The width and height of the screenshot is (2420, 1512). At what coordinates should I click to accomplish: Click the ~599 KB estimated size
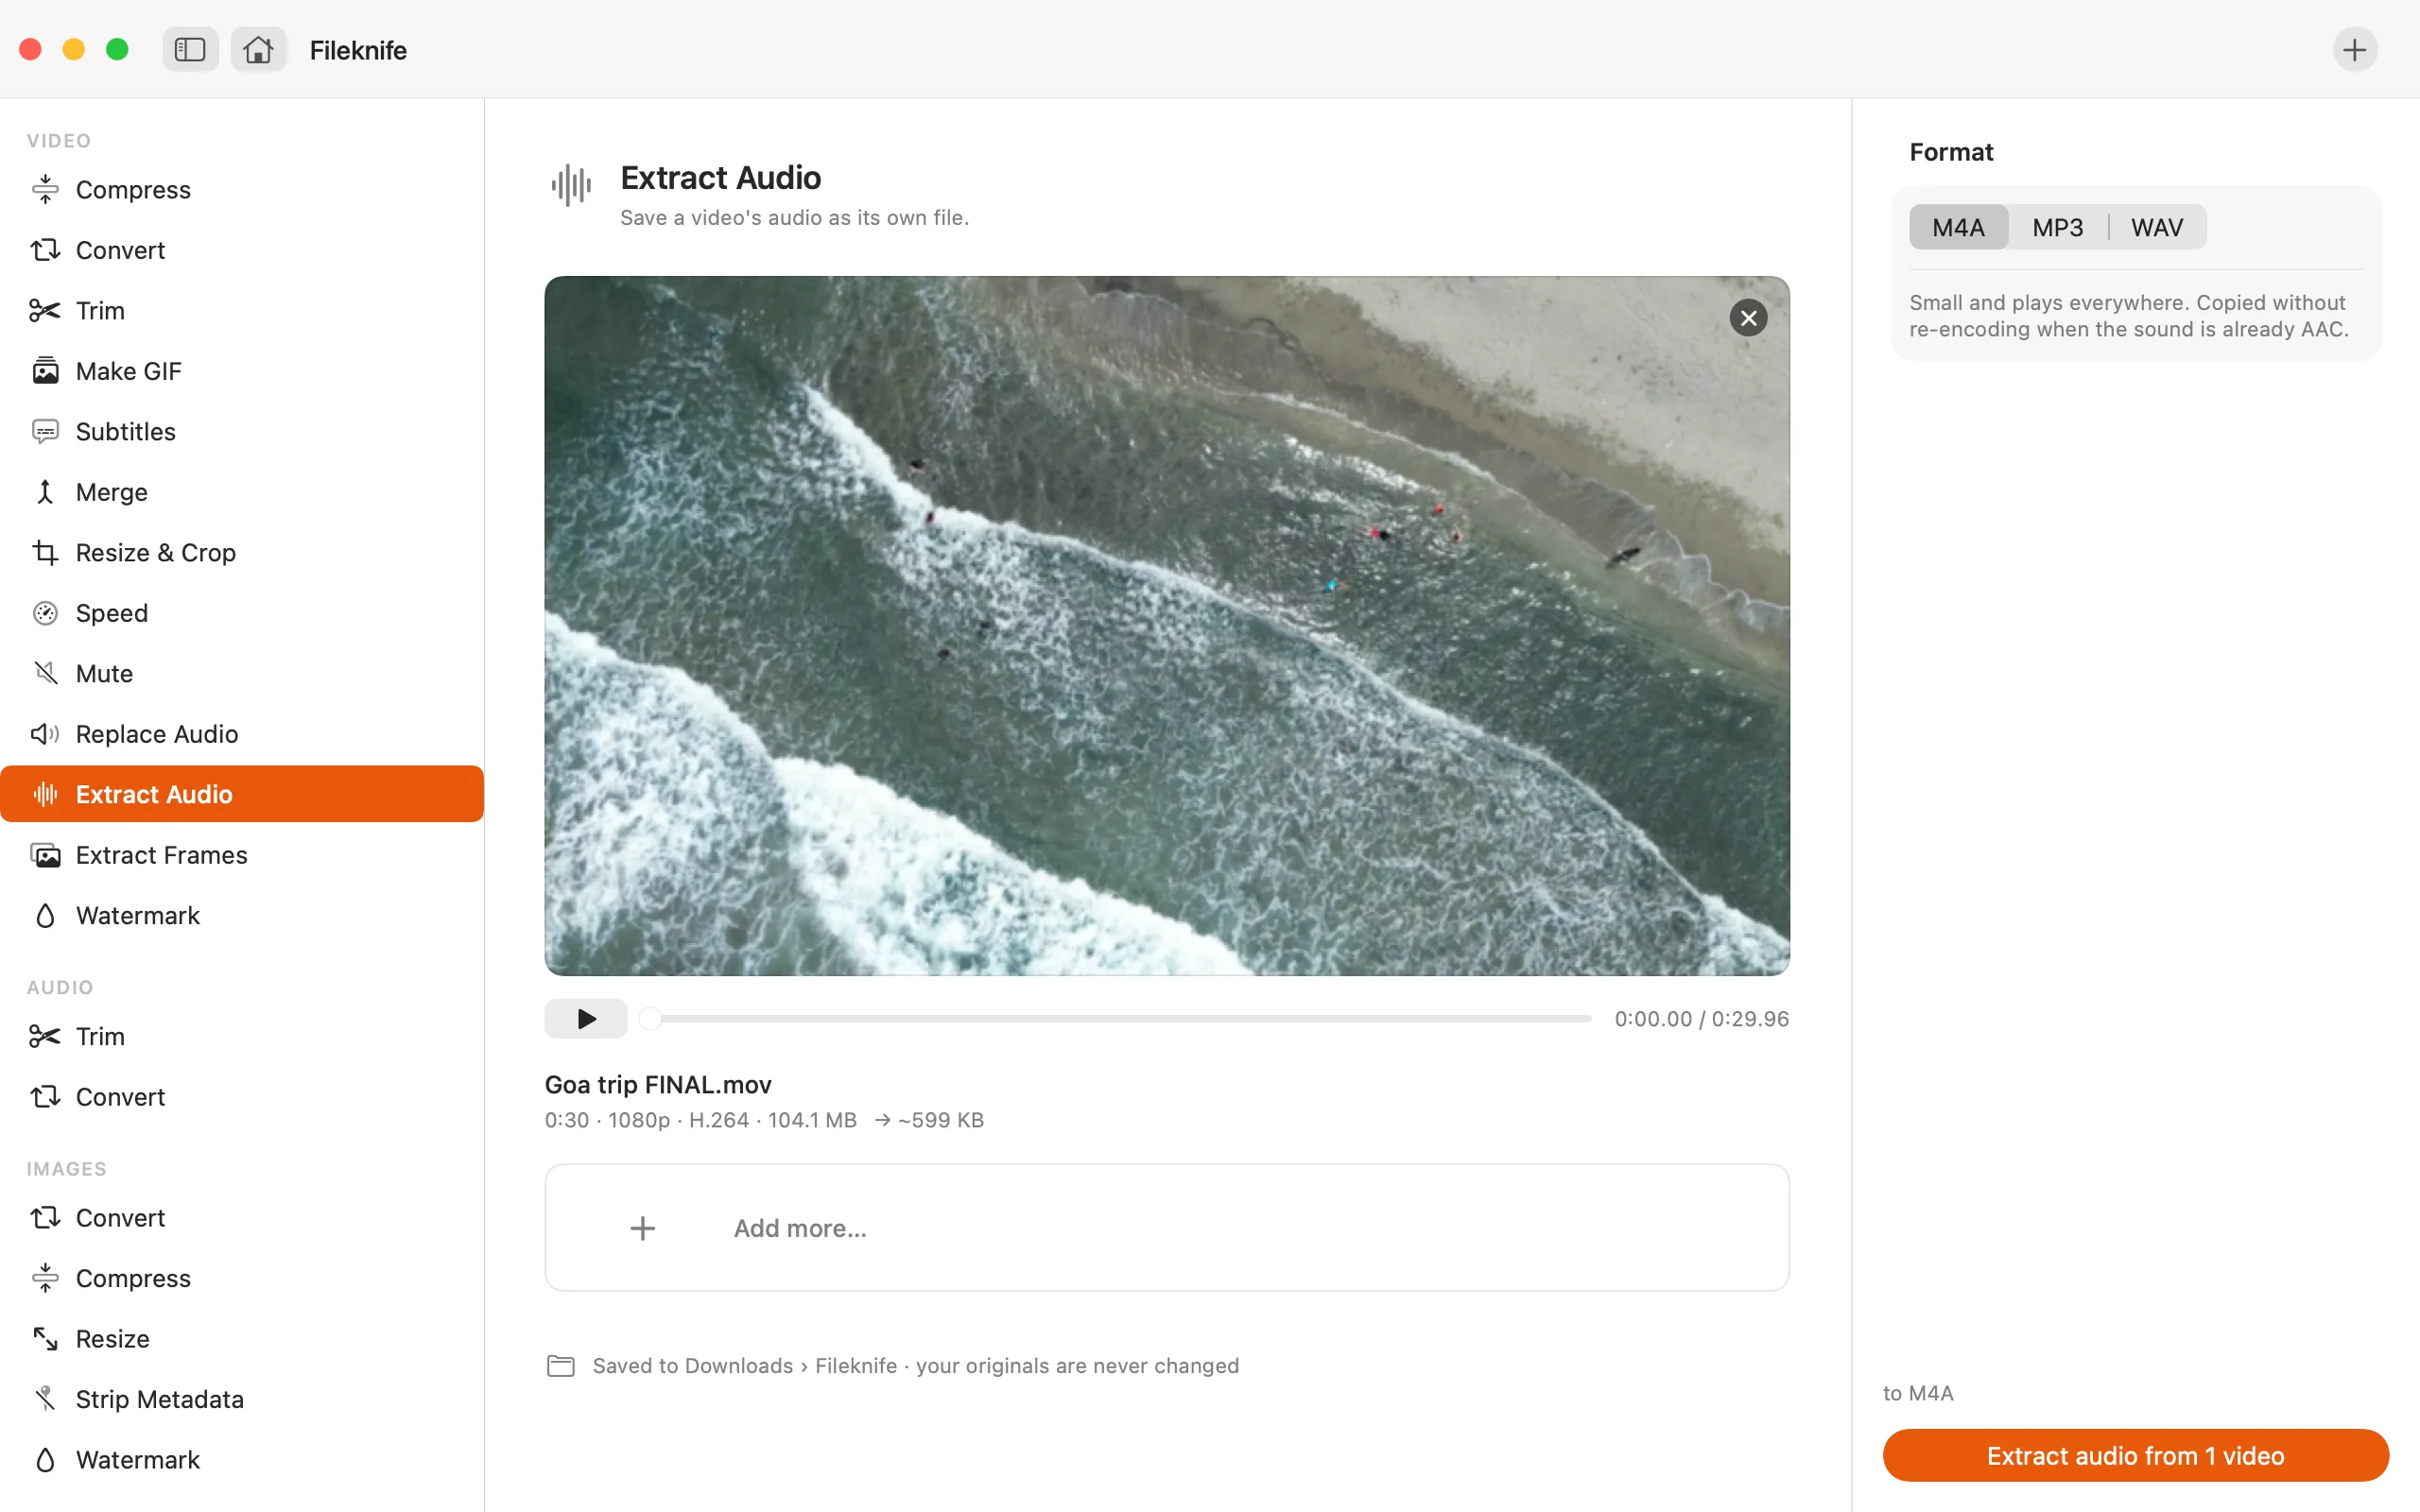pyautogui.click(x=940, y=1120)
